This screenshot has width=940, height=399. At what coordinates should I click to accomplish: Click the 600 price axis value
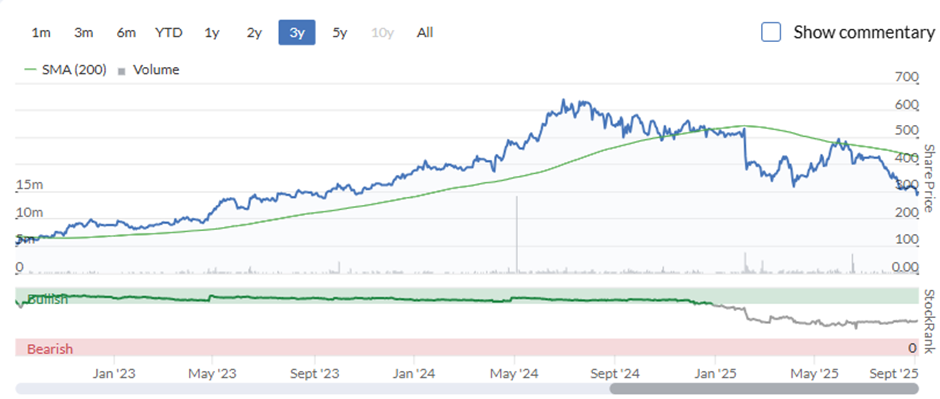click(x=906, y=104)
